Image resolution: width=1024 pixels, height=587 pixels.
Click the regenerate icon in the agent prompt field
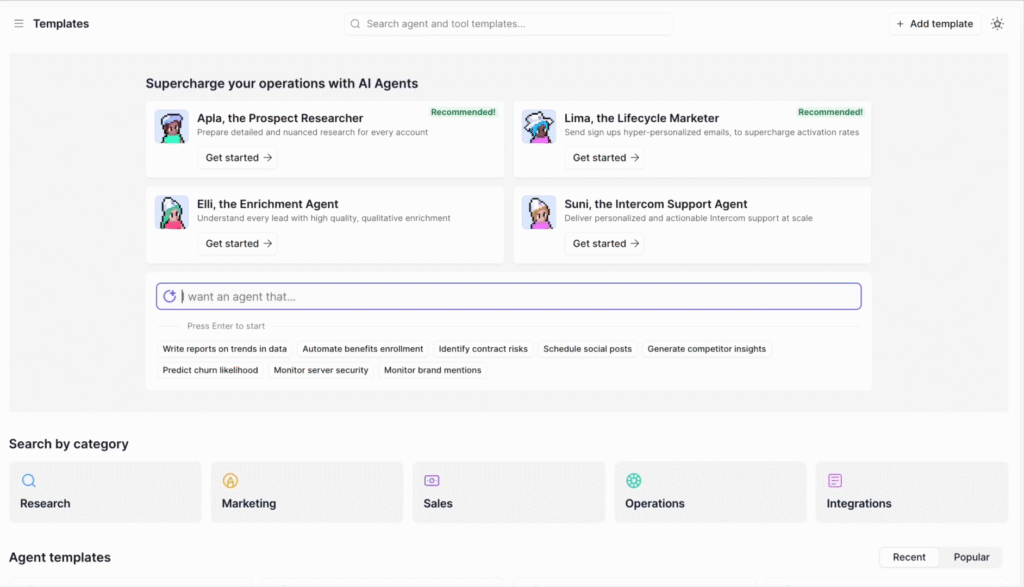pyautogui.click(x=168, y=295)
